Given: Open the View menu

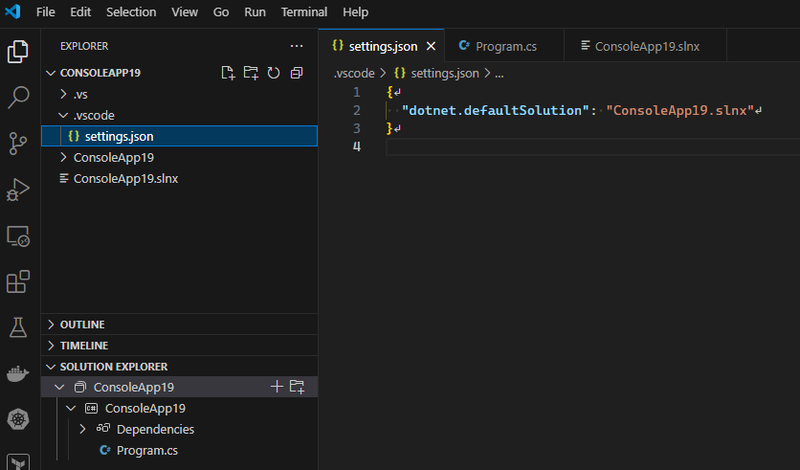Looking at the screenshot, I should coord(185,12).
